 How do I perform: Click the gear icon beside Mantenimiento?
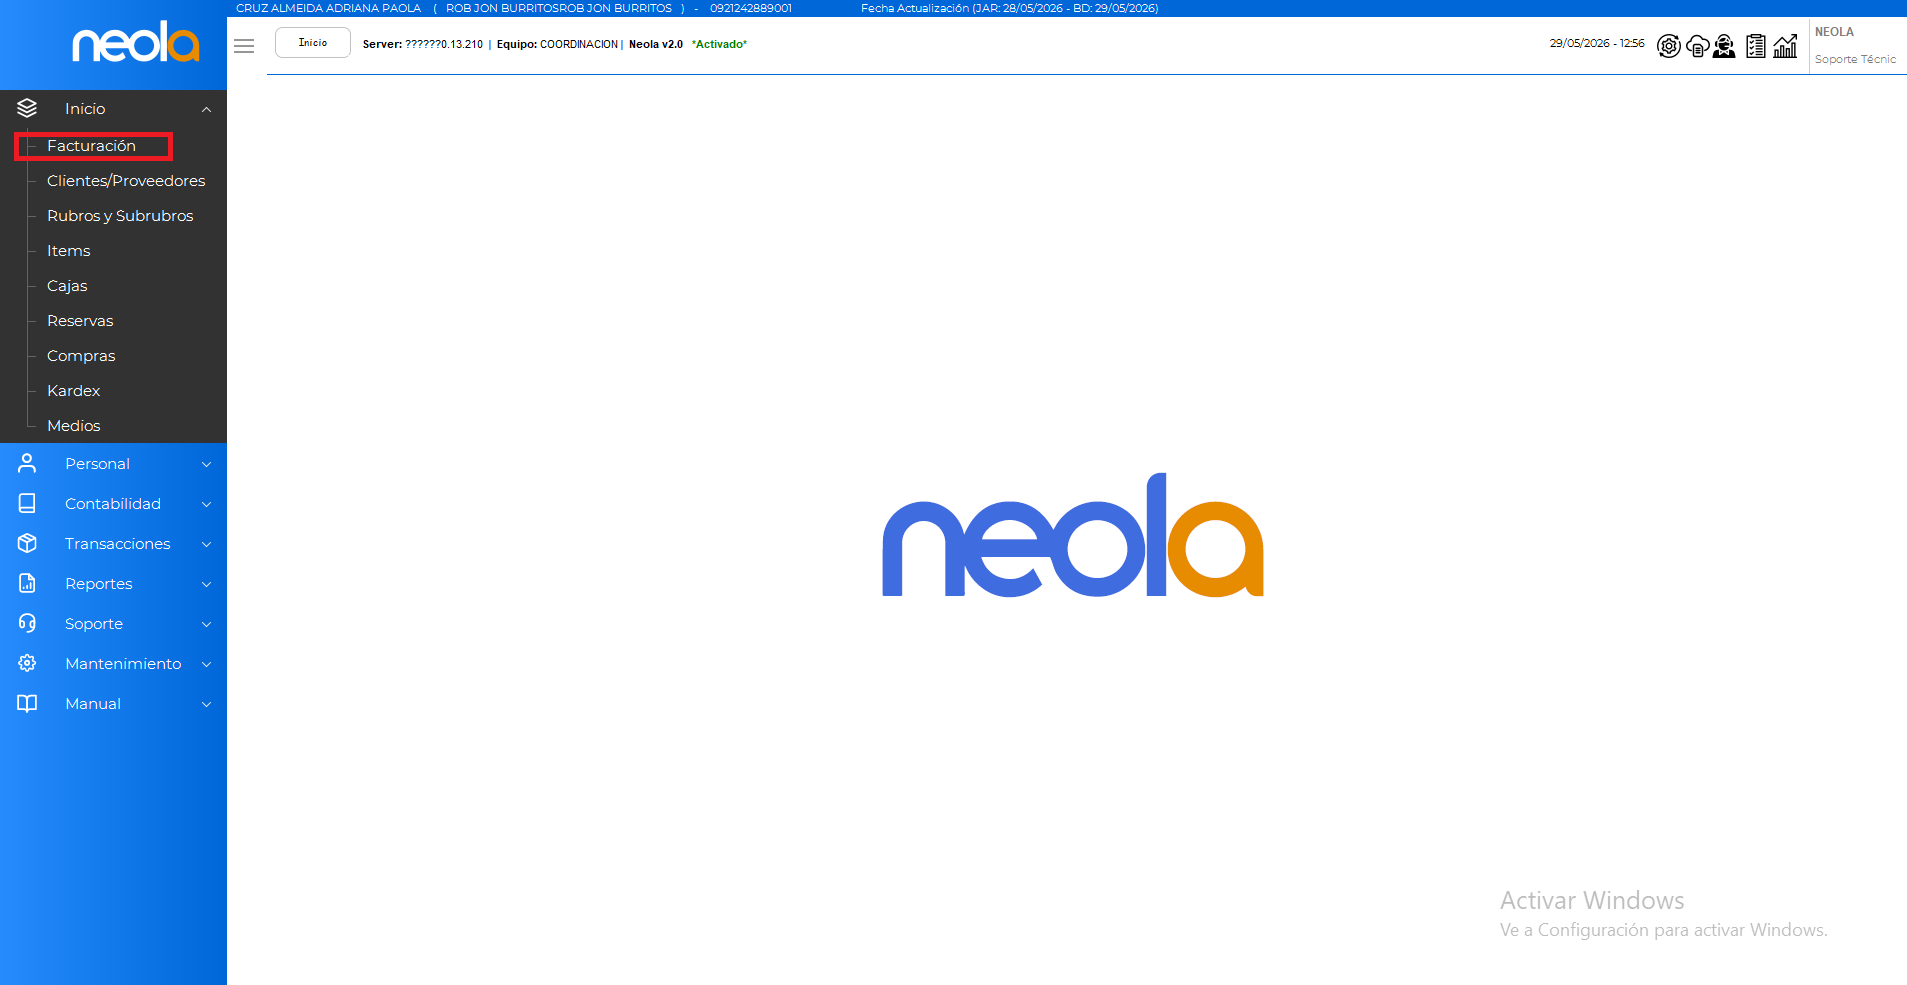[x=27, y=663]
